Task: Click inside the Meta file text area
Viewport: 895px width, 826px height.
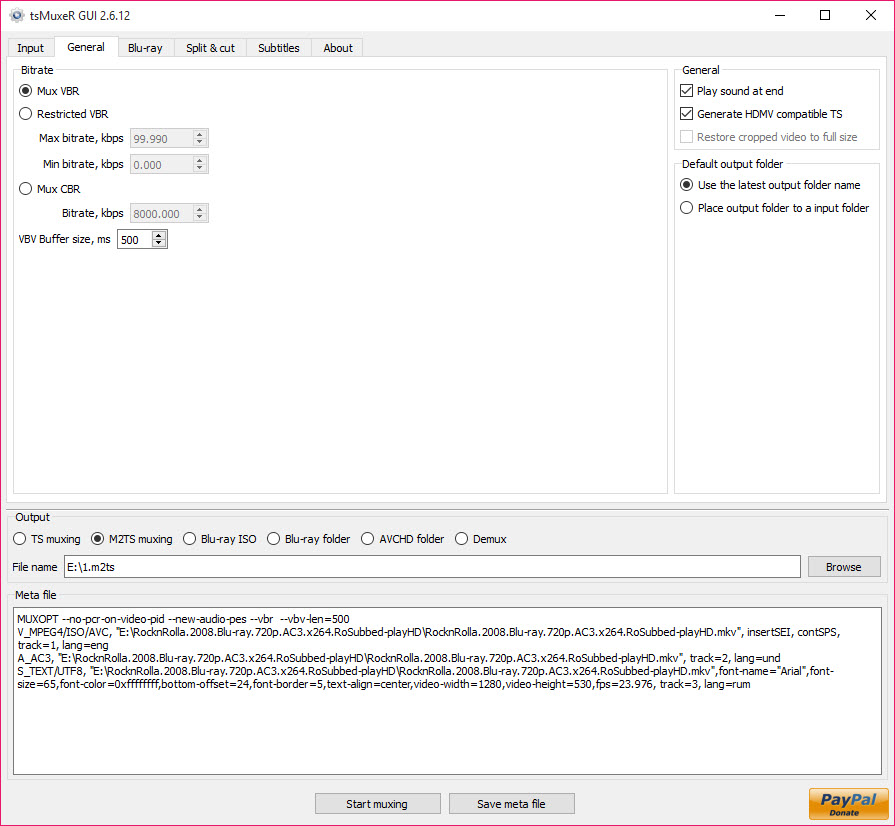Action: pyautogui.click(x=448, y=691)
